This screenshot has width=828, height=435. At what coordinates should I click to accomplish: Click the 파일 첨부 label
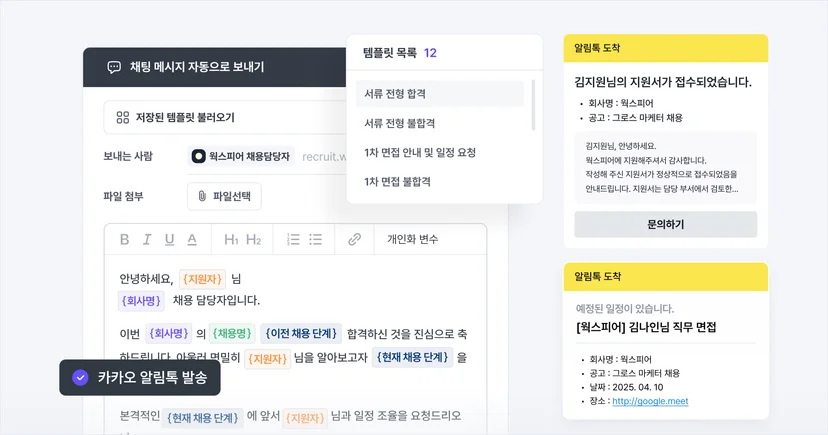(x=123, y=196)
